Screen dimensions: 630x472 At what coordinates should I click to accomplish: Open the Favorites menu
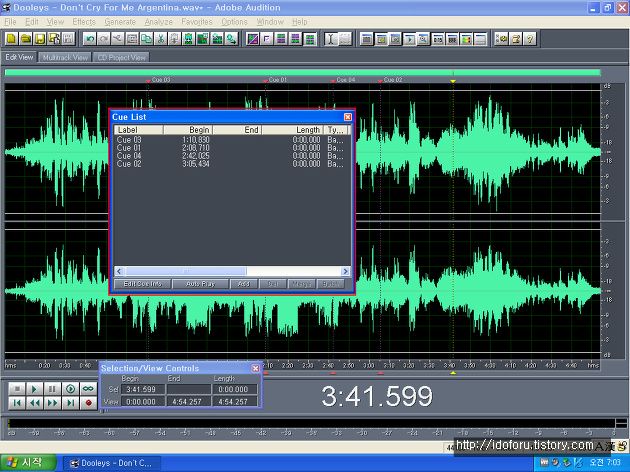197,22
